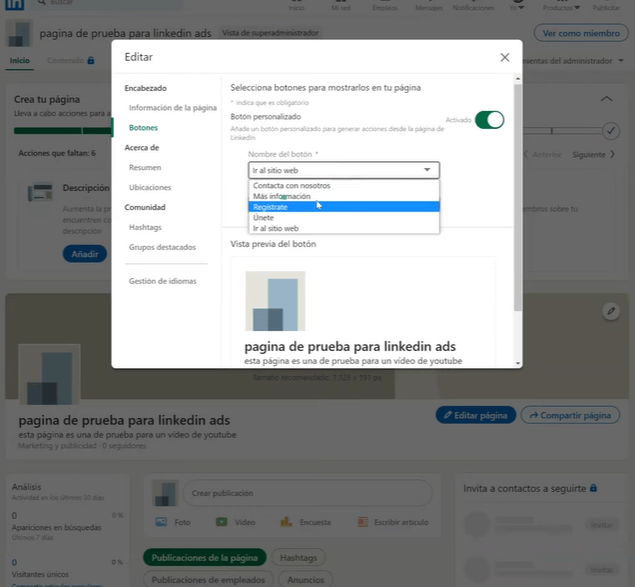The image size is (635, 587).
Task: Pick the 'Únete' option
Action: pyautogui.click(x=343, y=218)
